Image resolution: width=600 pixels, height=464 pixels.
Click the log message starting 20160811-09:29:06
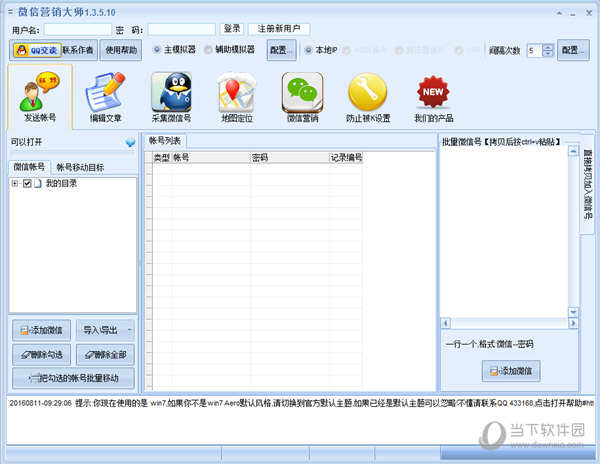pos(302,403)
